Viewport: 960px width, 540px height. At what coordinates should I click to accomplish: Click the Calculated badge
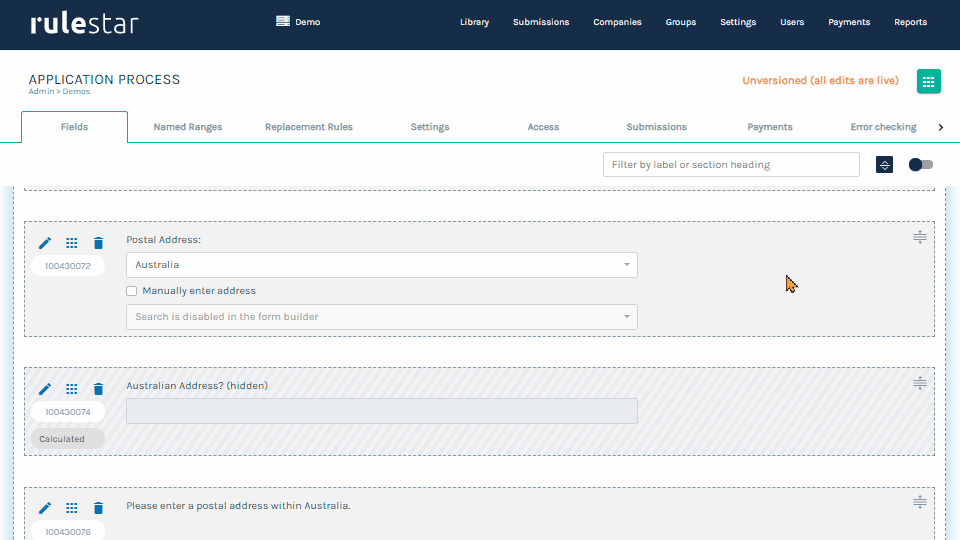[68, 439]
